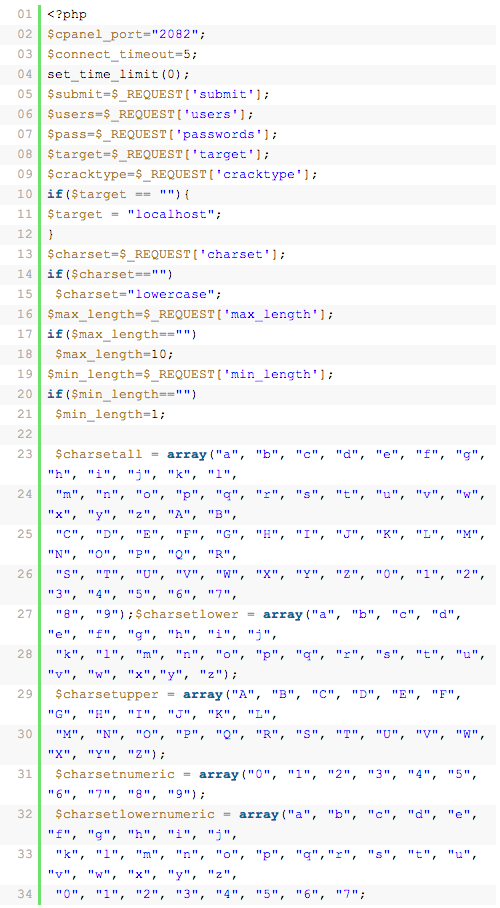Click the line number 01 in the gutter
The width and height of the screenshot is (500, 908).
[x=24, y=14]
